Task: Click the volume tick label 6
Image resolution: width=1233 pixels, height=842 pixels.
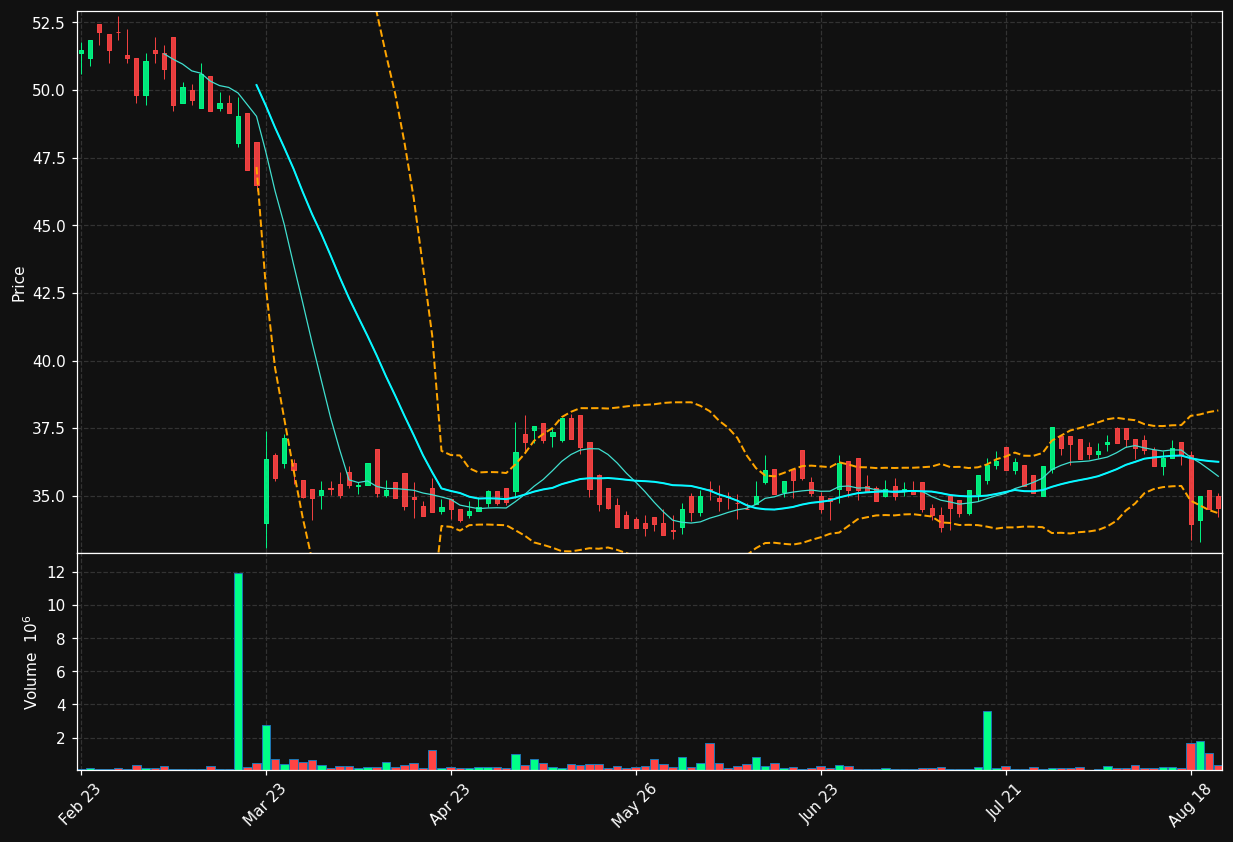Action: (62, 672)
